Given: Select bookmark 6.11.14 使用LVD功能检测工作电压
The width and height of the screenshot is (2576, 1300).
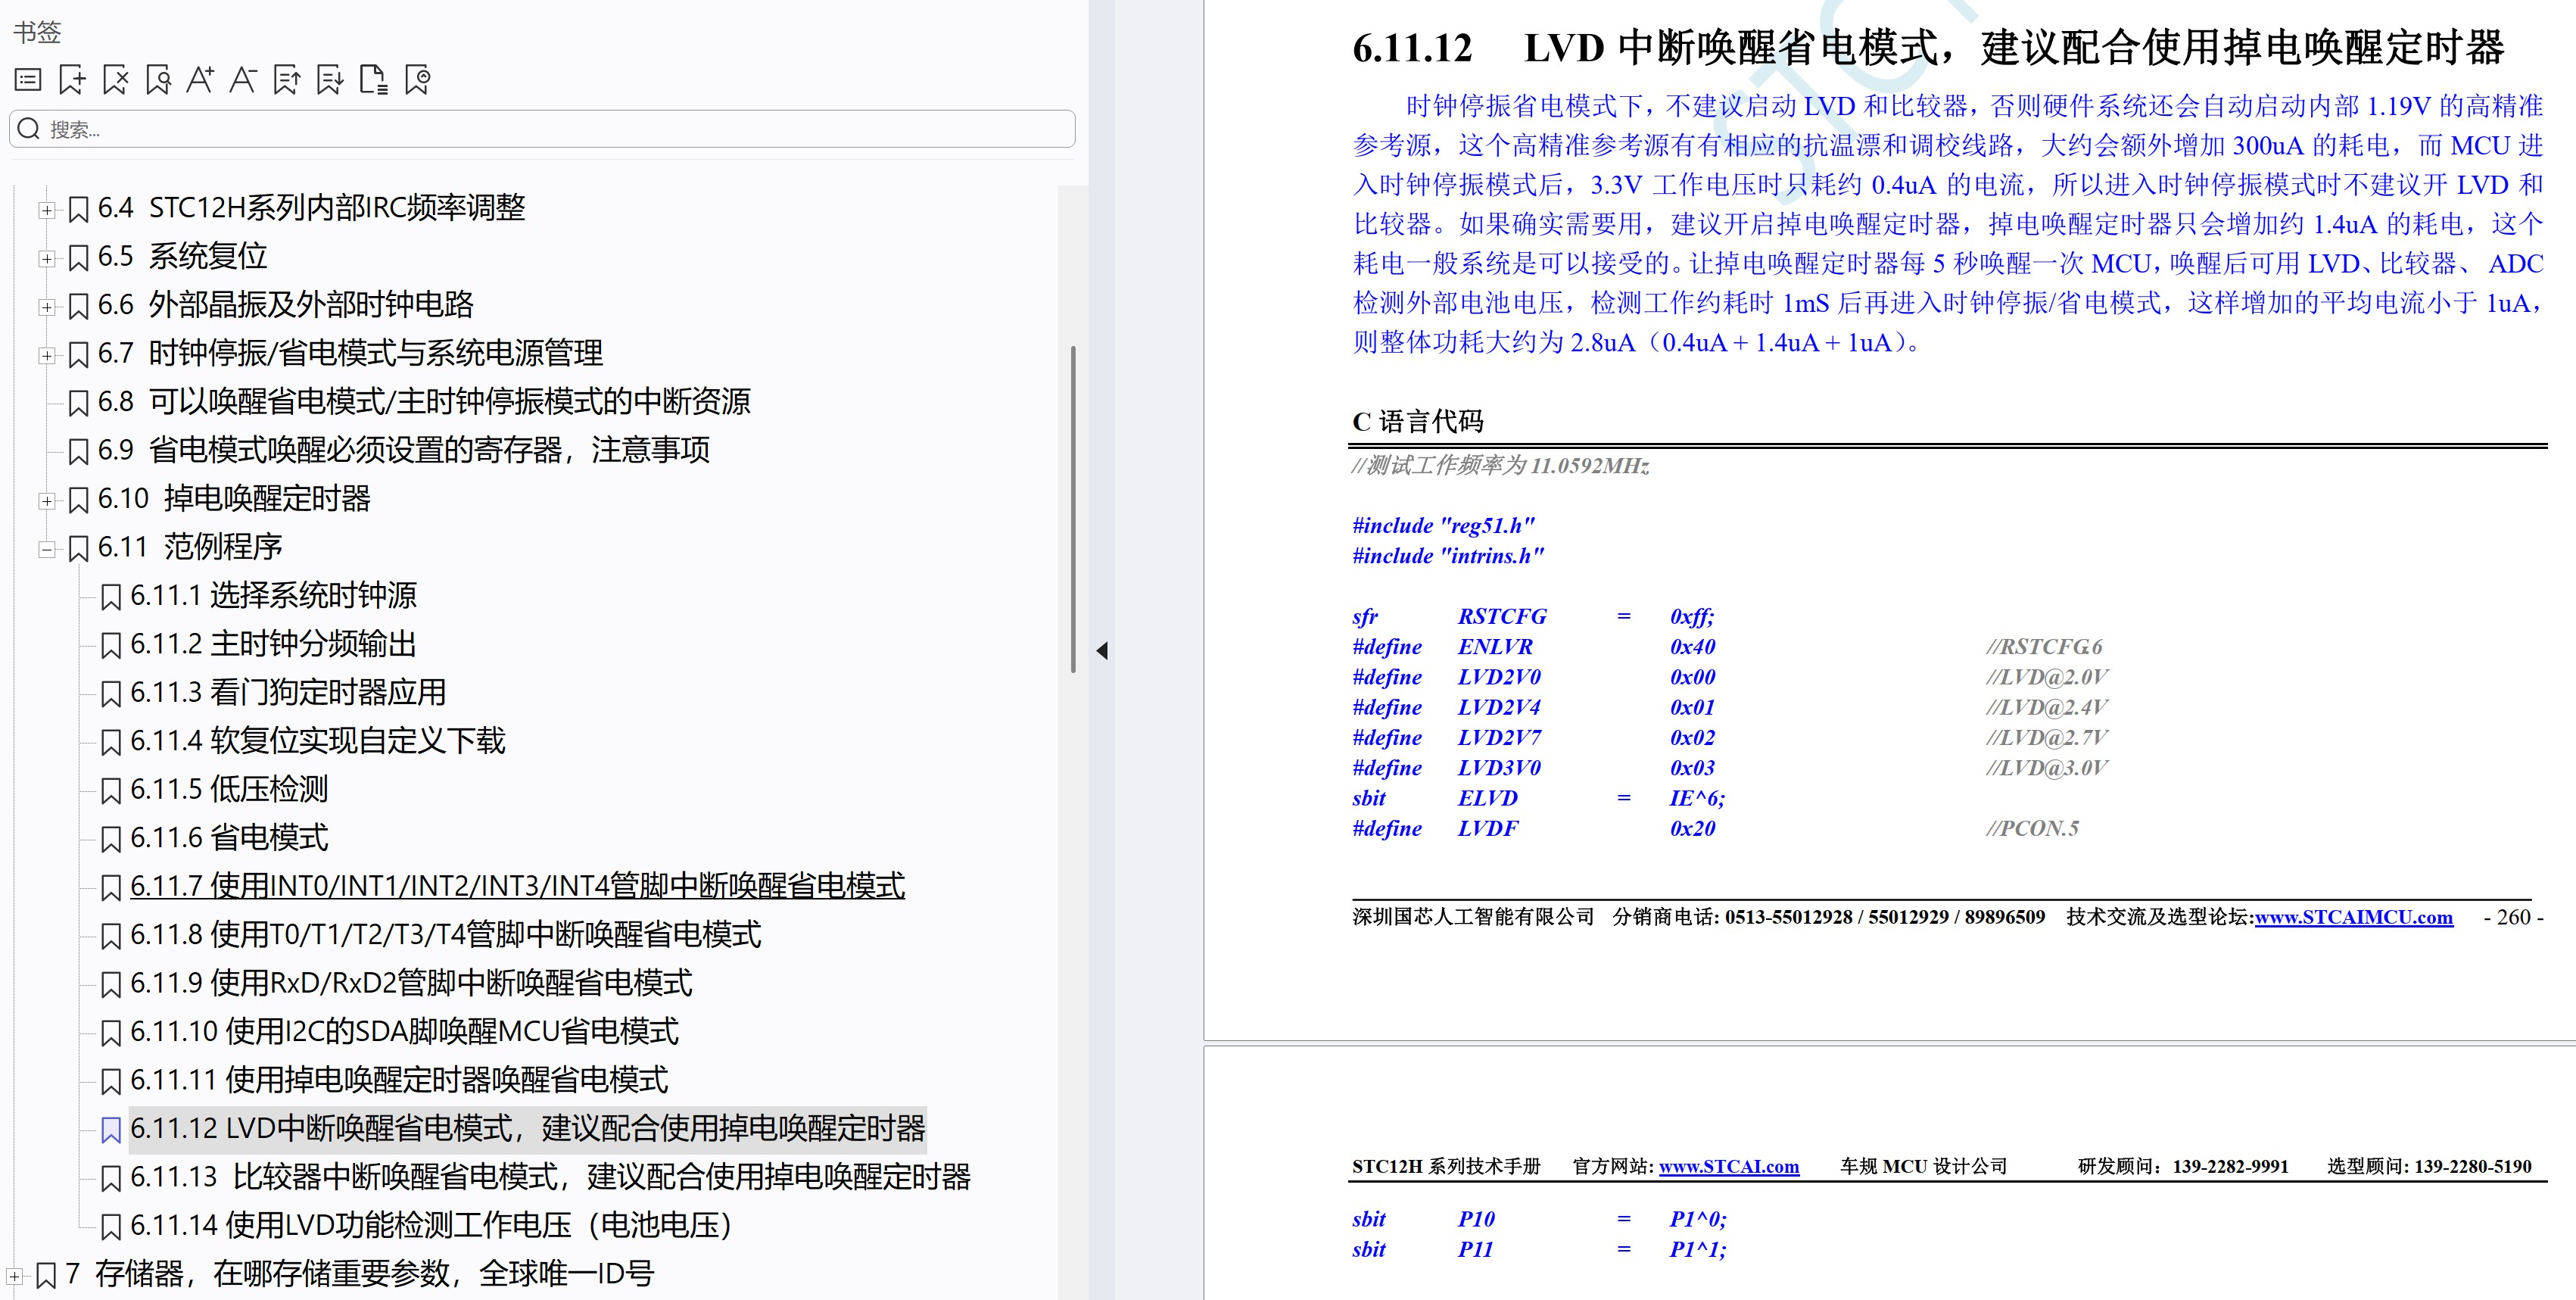Looking at the screenshot, I should [431, 1225].
